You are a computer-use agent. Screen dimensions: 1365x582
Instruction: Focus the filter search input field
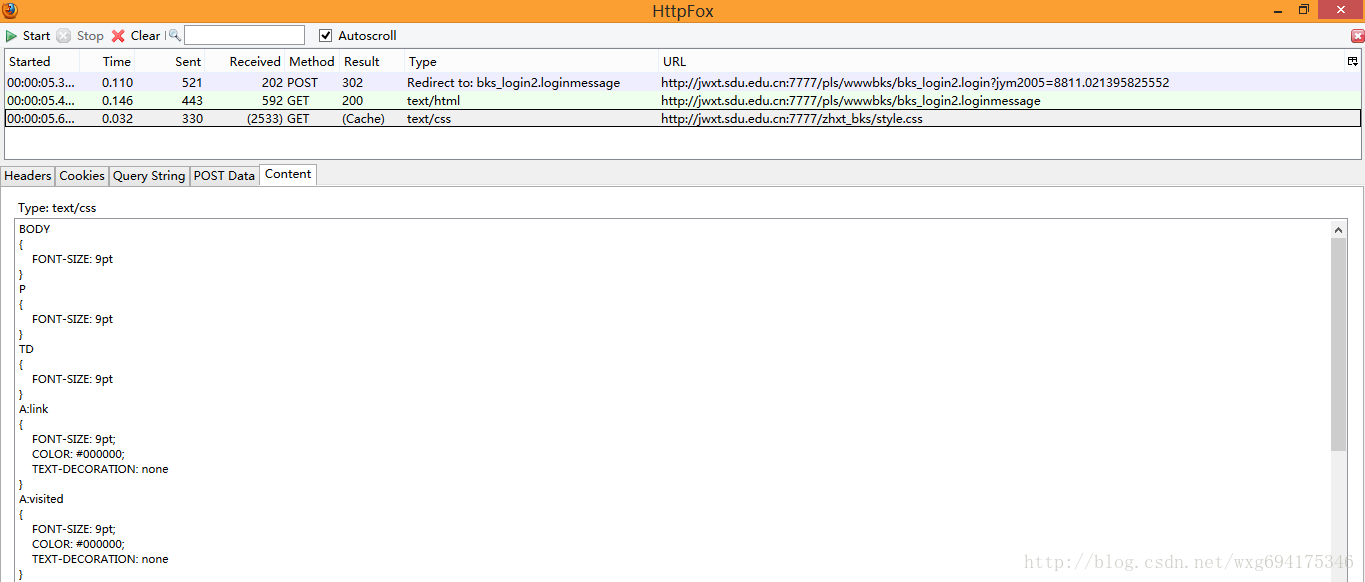pos(244,35)
